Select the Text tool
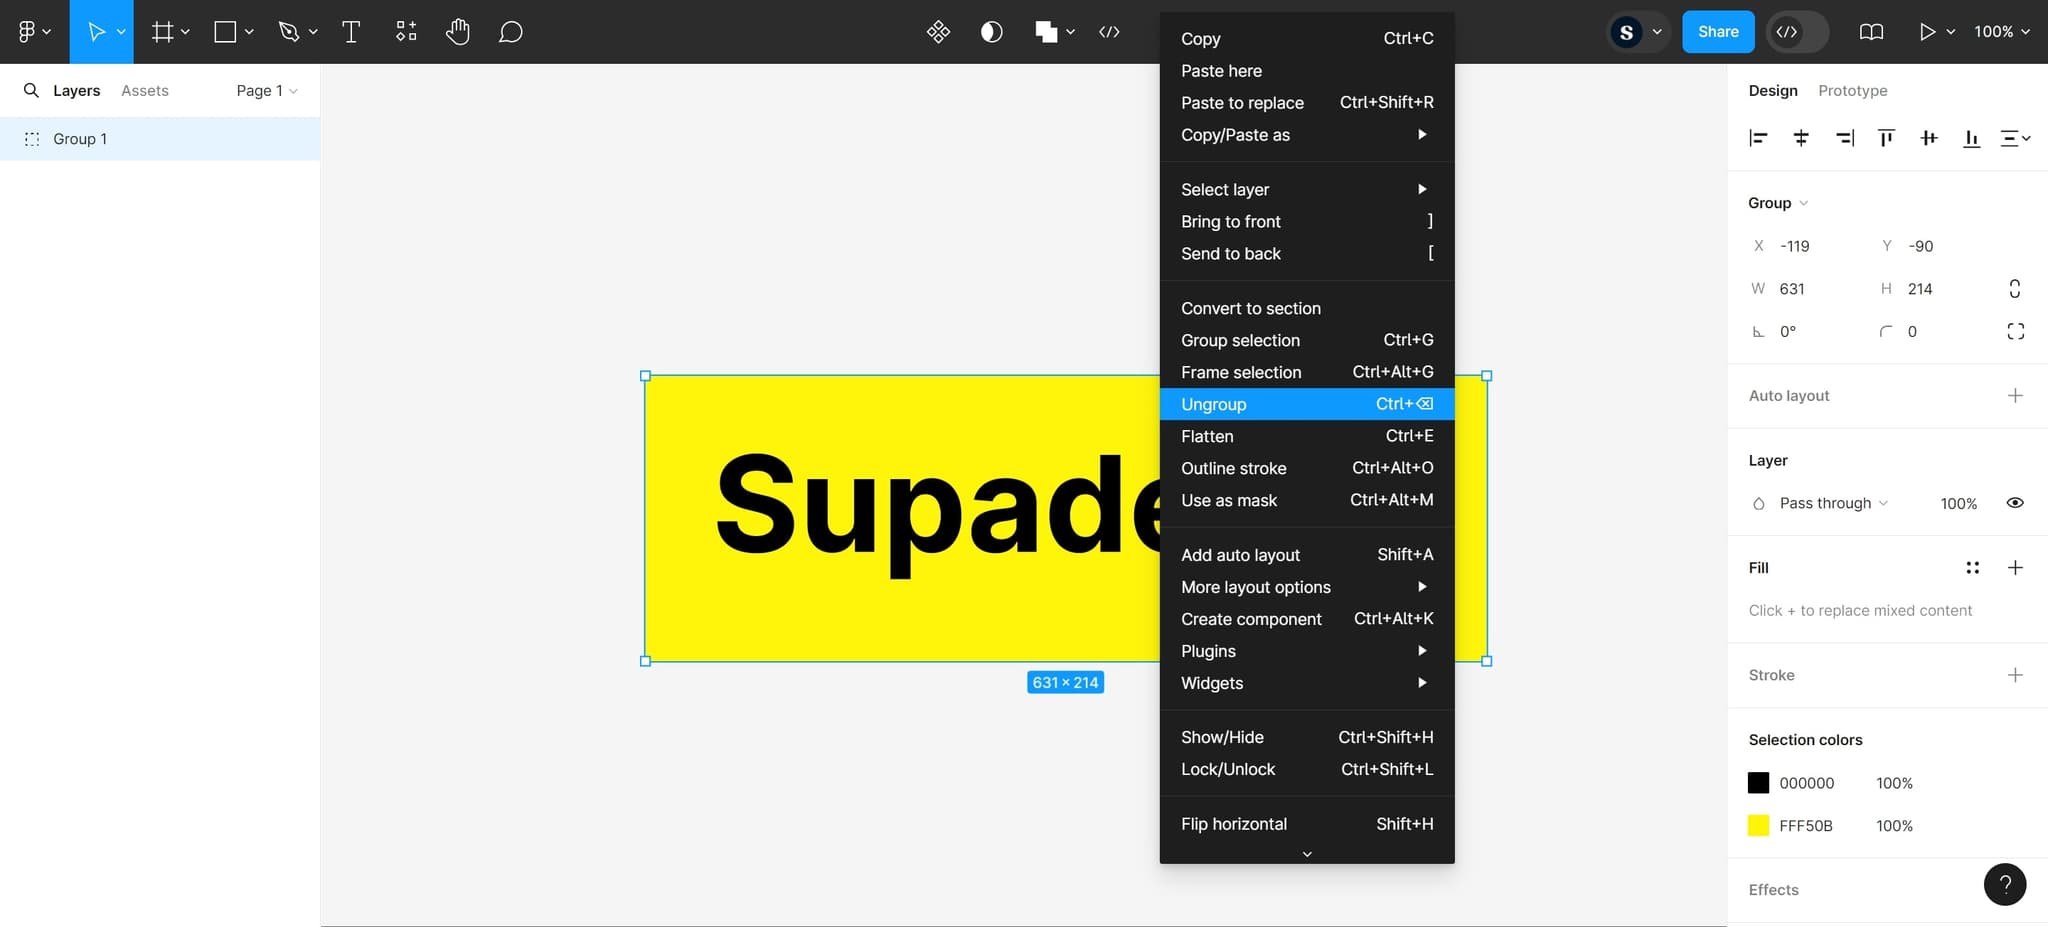The image size is (2048, 927). pyautogui.click(x=351, y=32)
